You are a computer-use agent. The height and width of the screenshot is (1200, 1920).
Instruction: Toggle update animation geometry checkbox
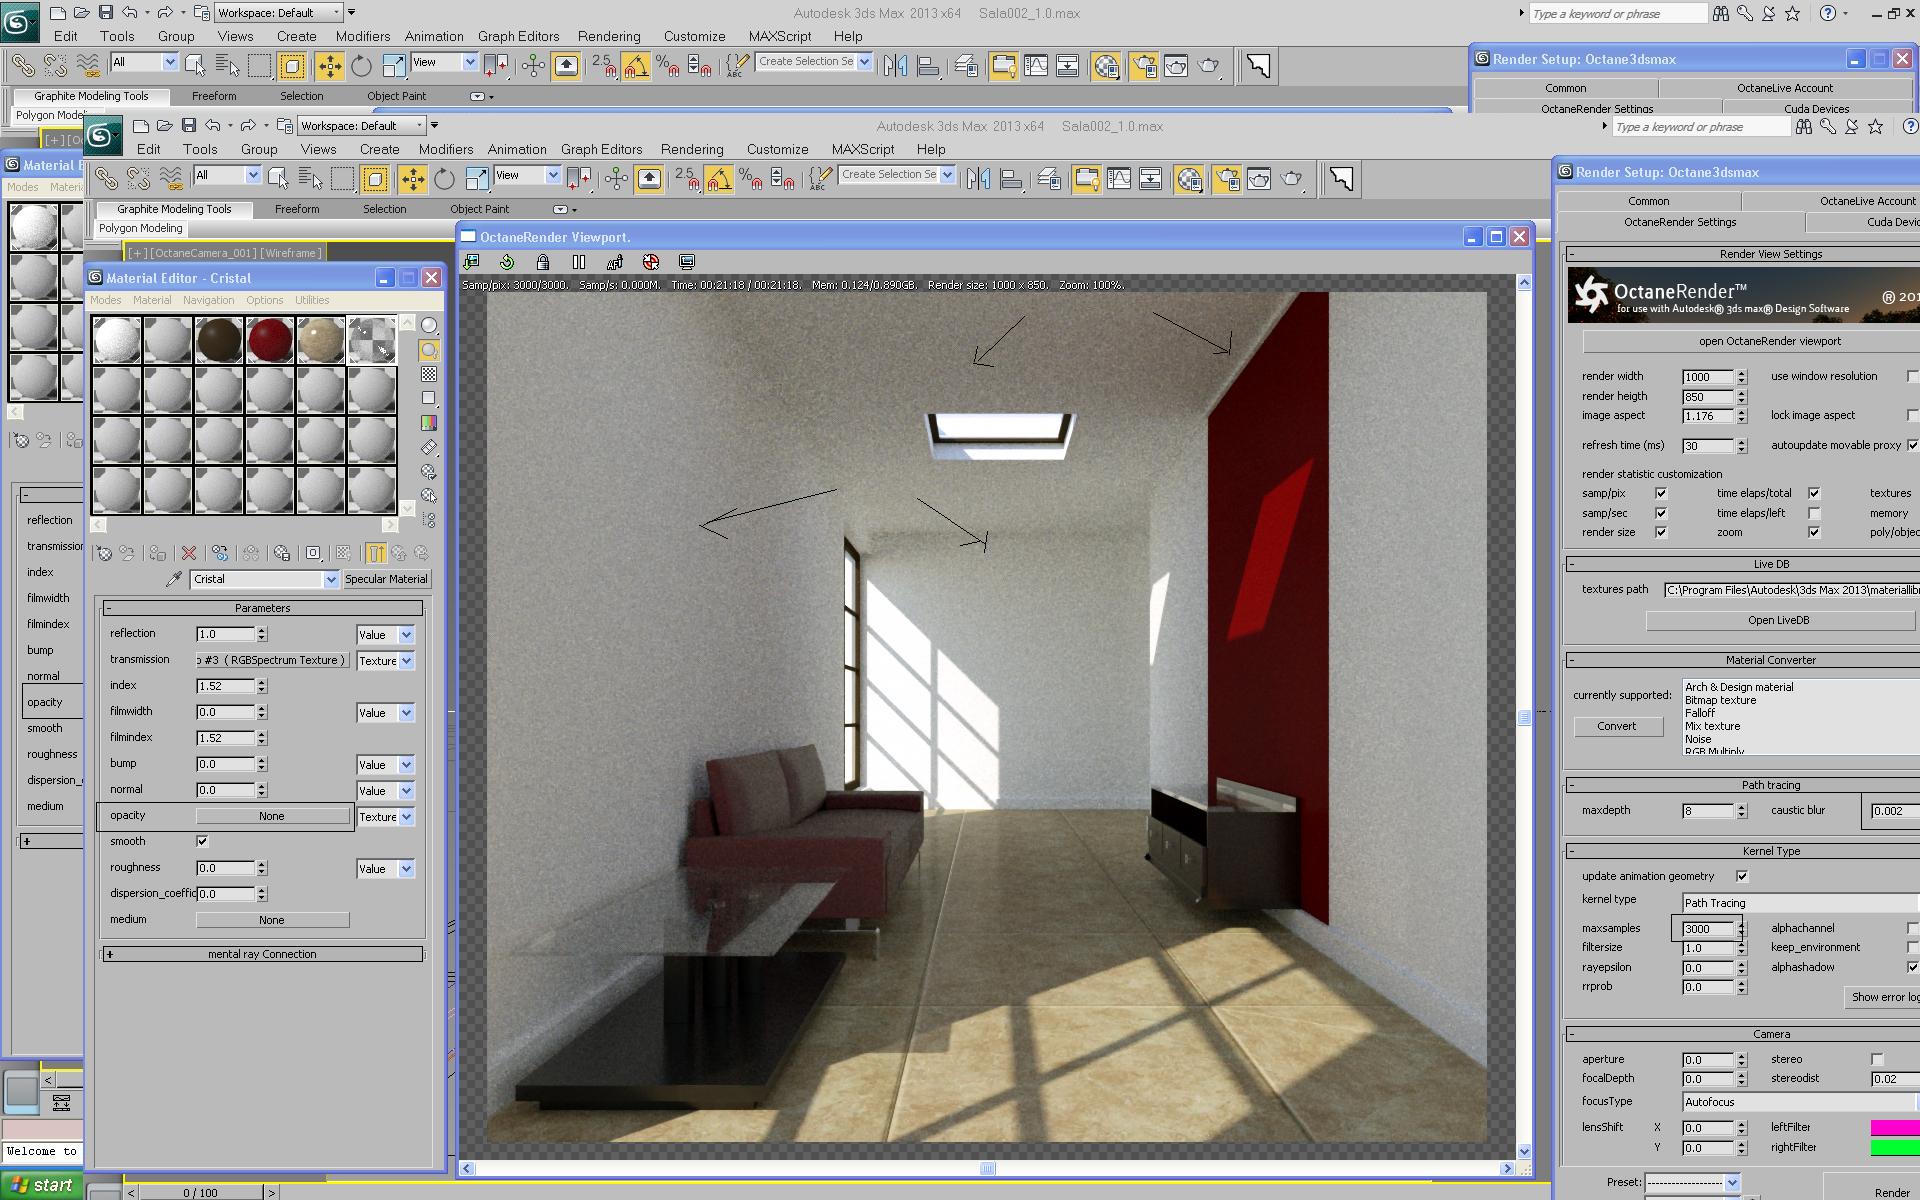tap(1742, 876)
